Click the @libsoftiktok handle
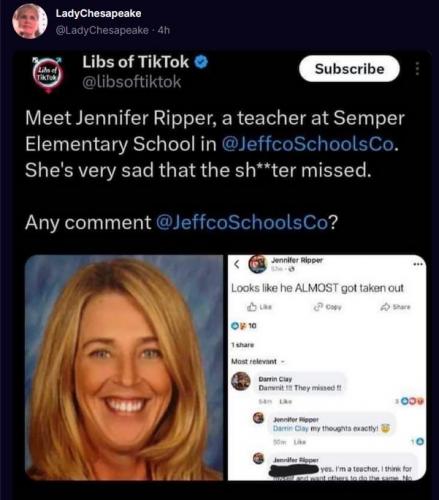The height and width of the screenshot is (500, 439). point(132,82)
